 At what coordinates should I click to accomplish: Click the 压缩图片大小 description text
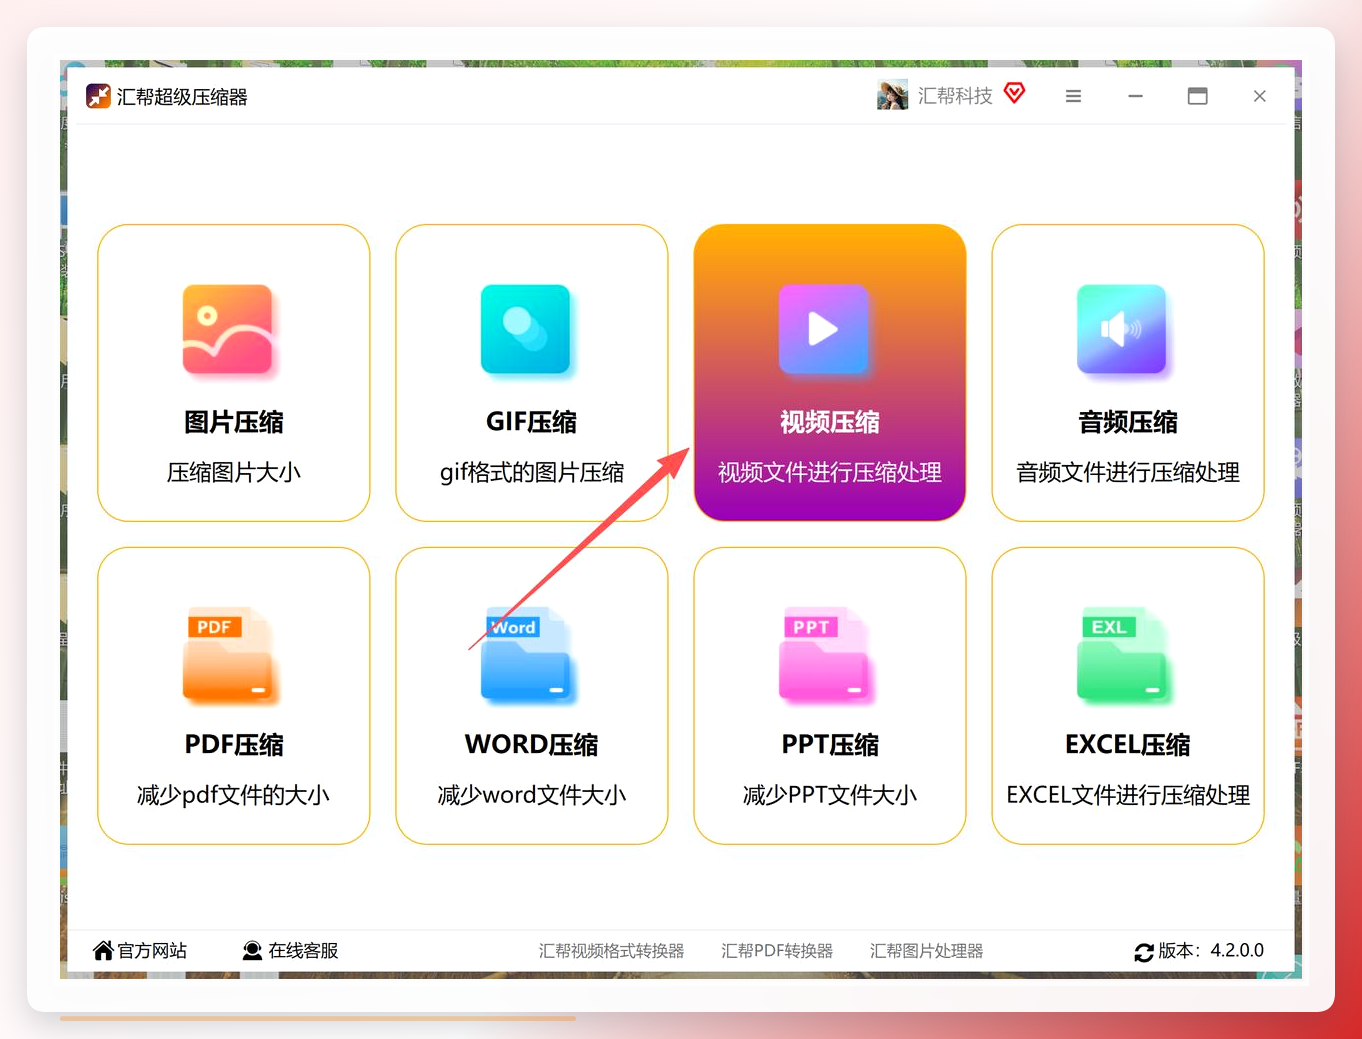pos(234,472)
